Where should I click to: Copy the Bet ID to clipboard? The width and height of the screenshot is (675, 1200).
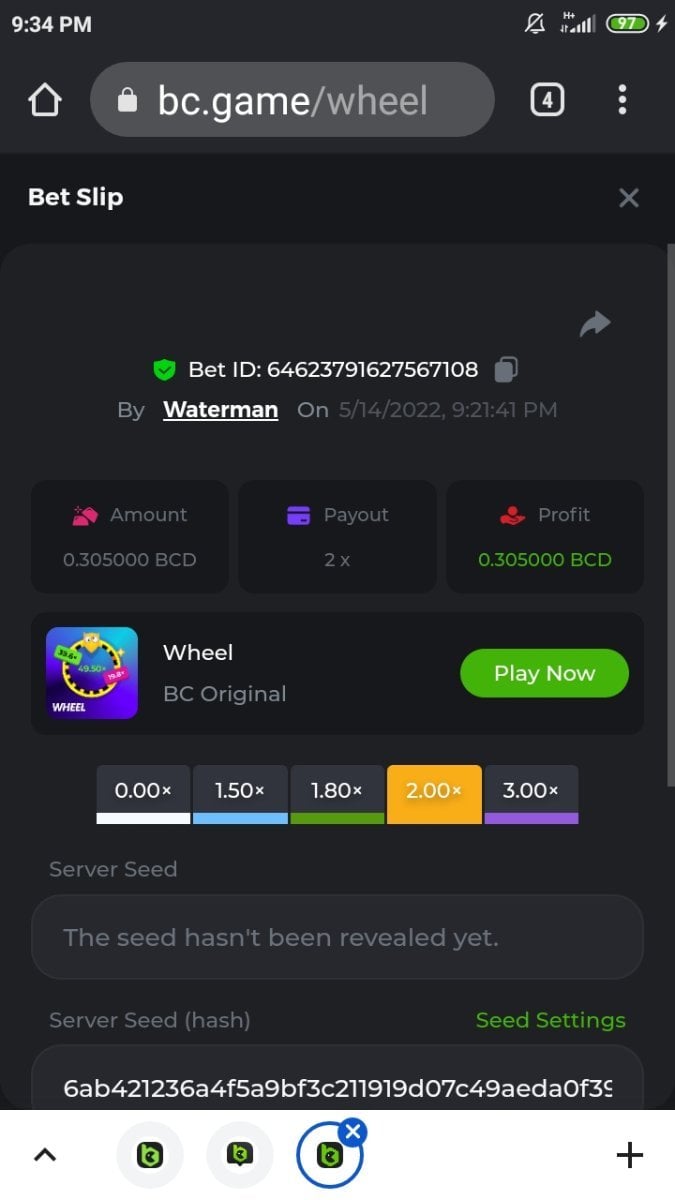(506, 370)
